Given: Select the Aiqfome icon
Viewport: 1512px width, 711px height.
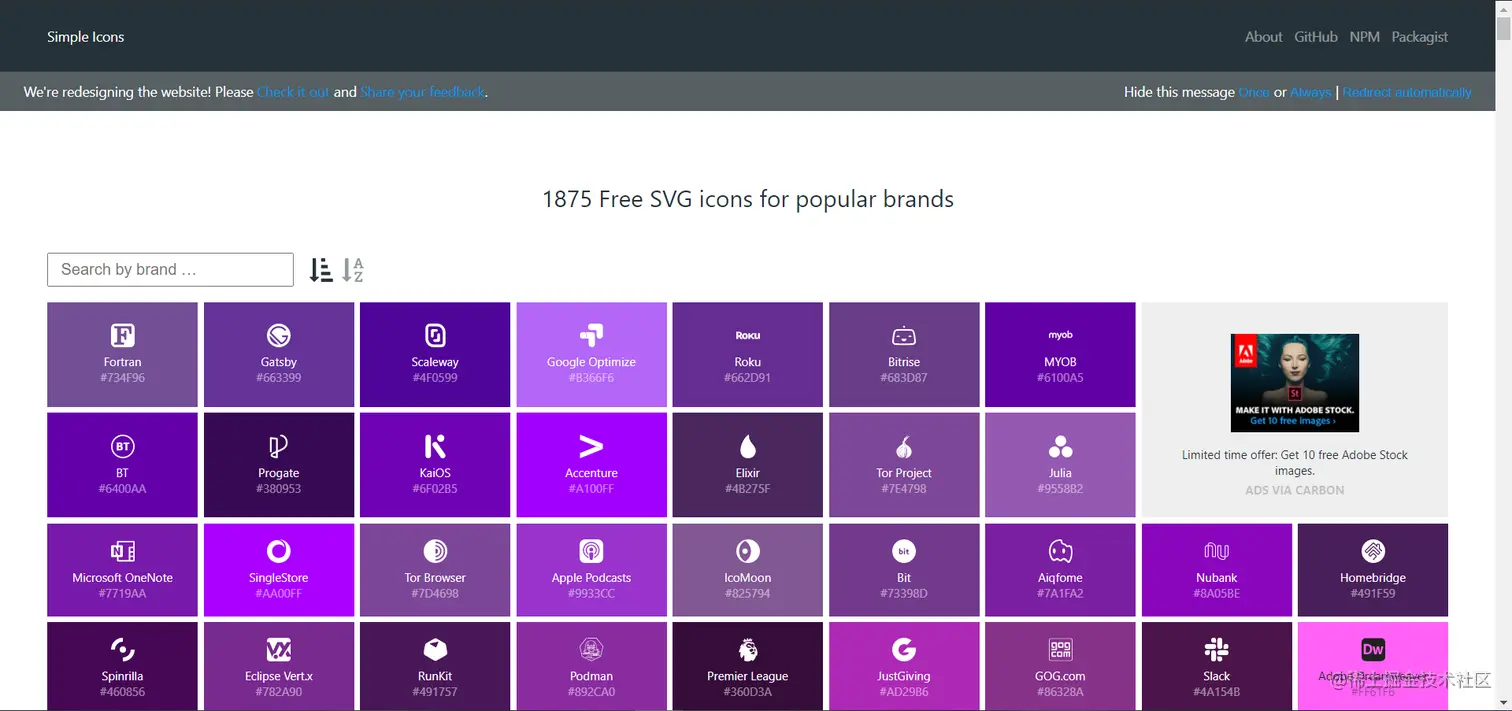Looking at the screenshot, I should point(1060,551).
